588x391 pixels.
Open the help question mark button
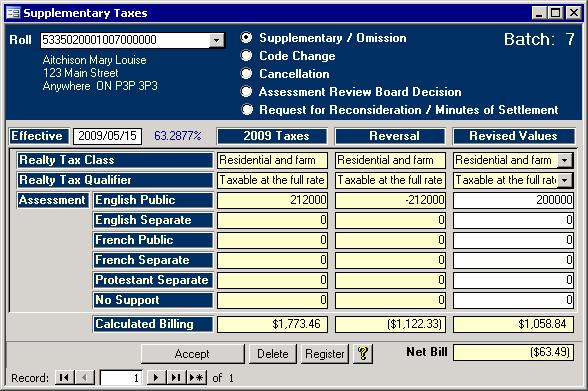click(363, 354)
